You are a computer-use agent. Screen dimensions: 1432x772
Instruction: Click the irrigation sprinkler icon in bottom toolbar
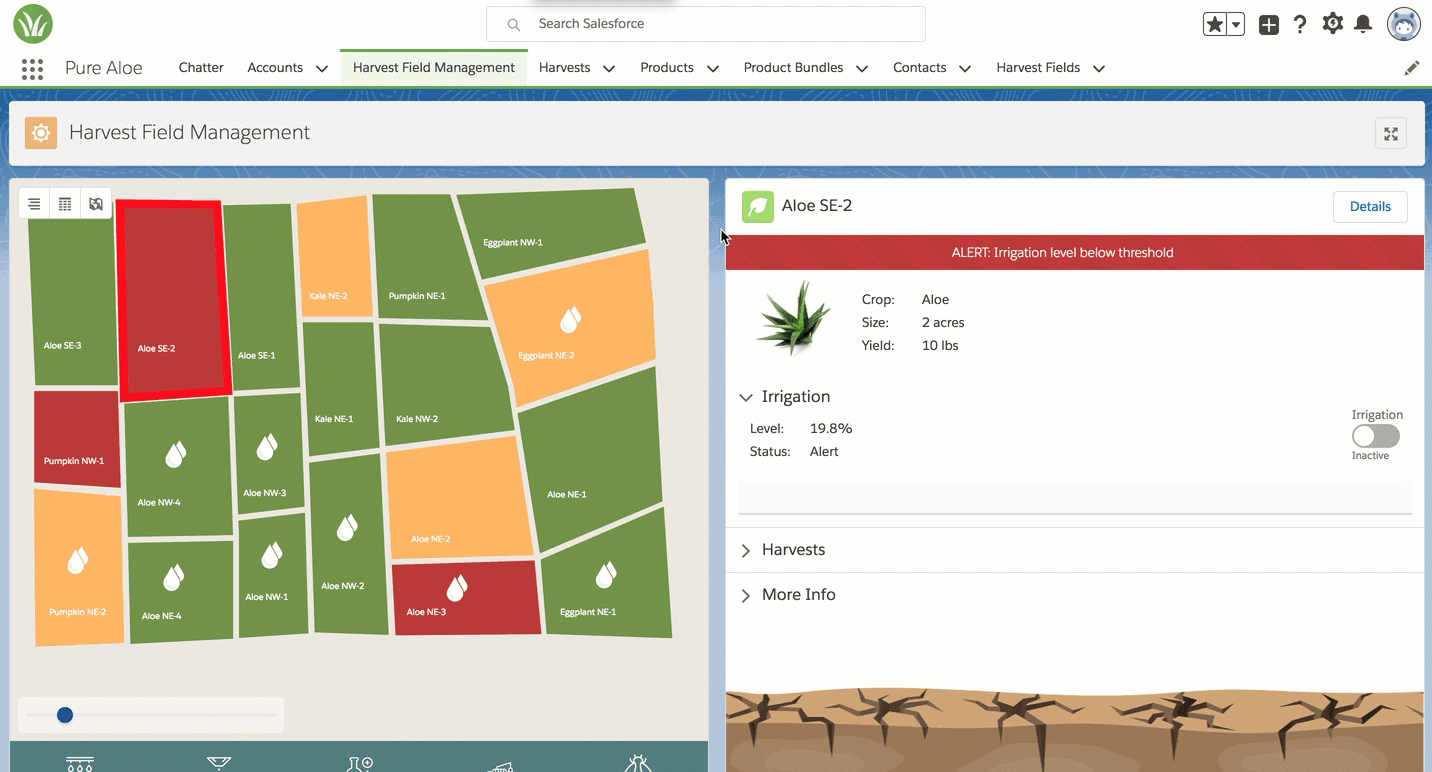[x=80, y=764]
